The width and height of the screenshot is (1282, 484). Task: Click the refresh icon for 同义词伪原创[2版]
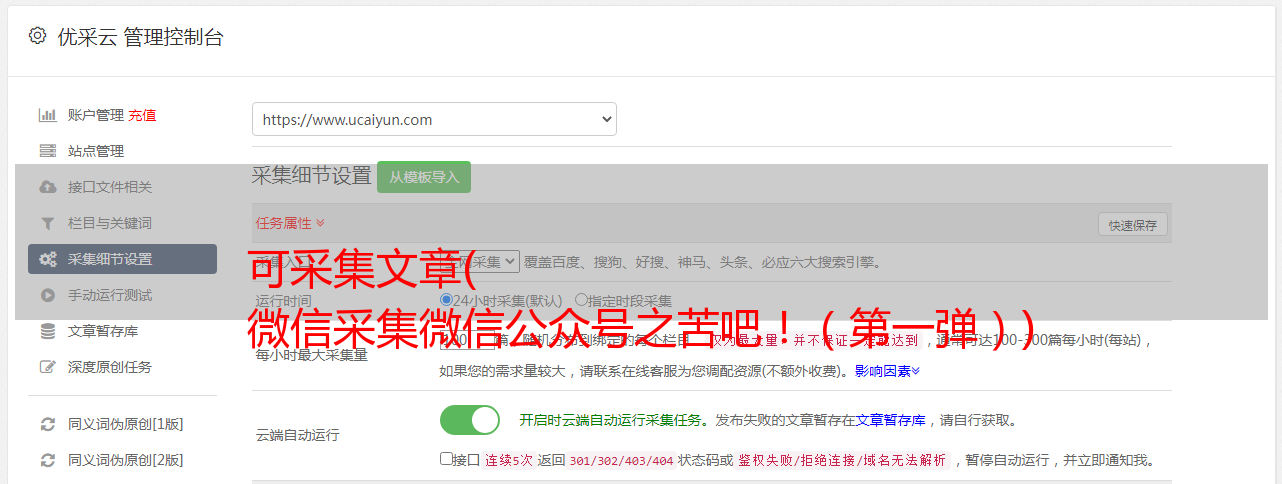tap(47, 460)
